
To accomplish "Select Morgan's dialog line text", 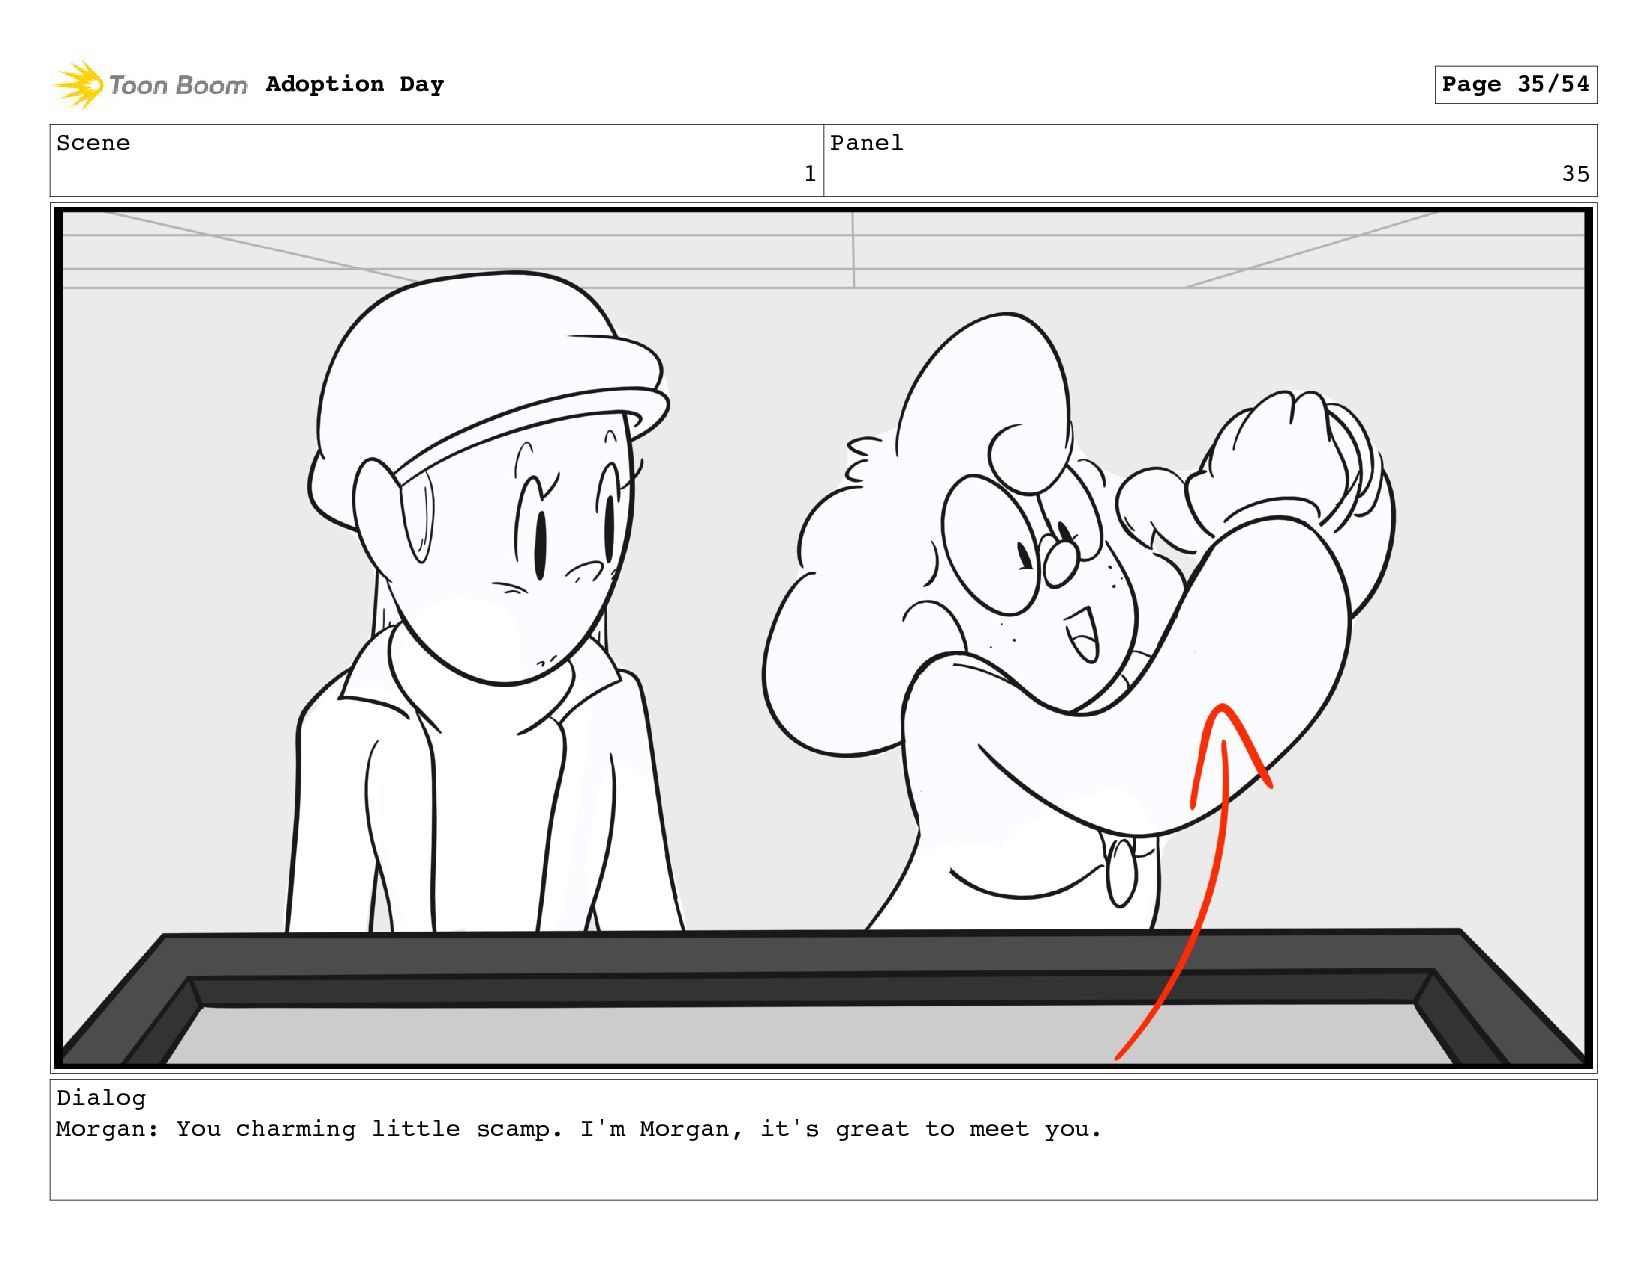I will [x=579, y=1129].
